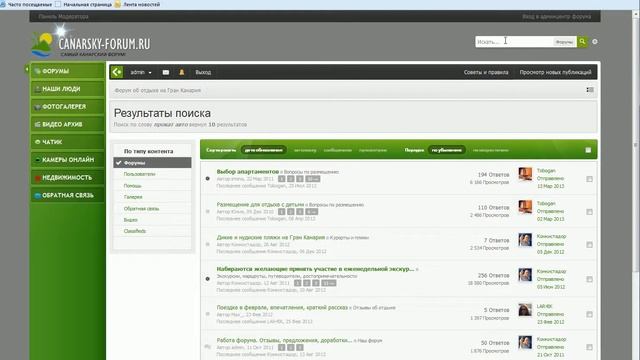Tick the checkbox for Набираются желающие topic
Screen dimensions: 640x360
pos(589,279)
